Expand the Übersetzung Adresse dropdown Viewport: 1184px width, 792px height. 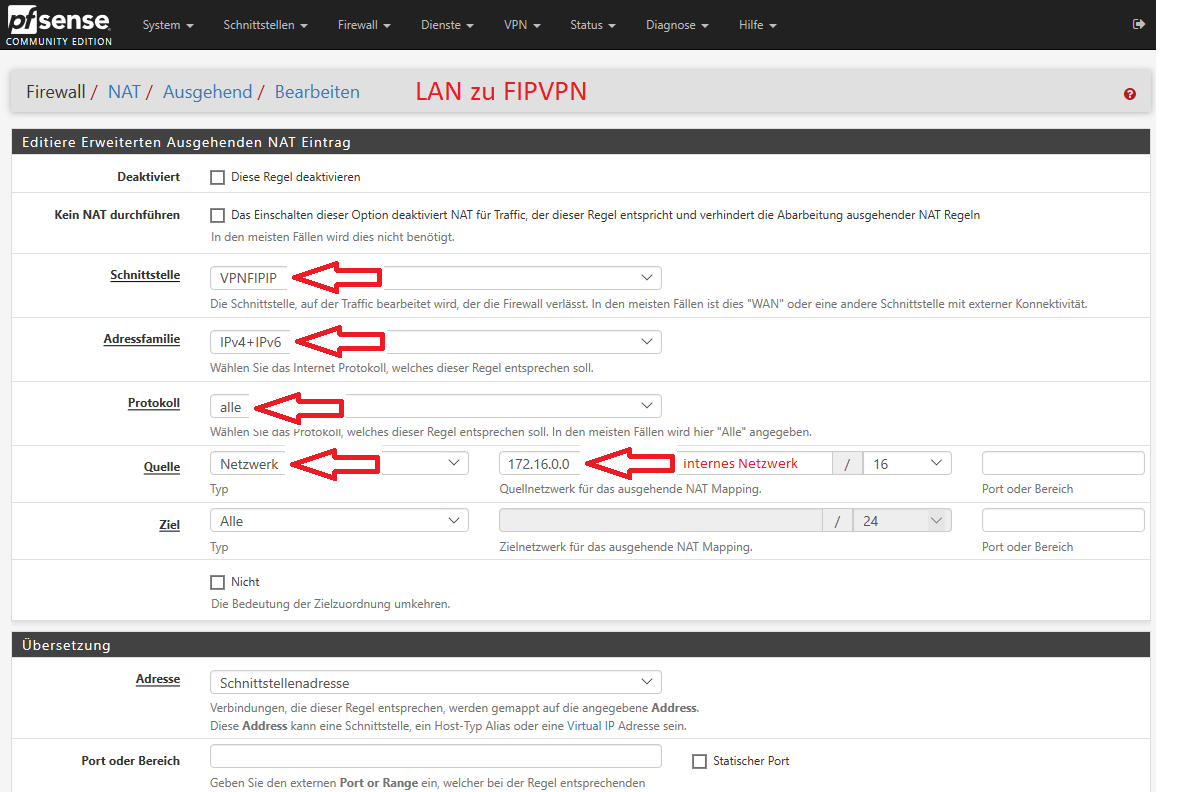[x=435, y=683]
